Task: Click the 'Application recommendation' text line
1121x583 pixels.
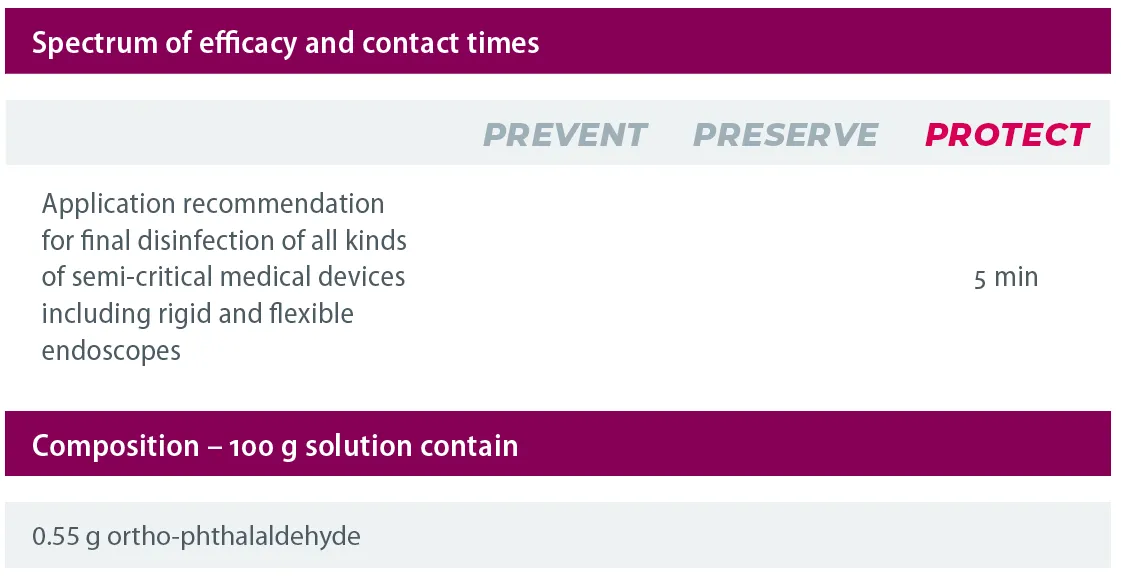Action: click(213, 204)
